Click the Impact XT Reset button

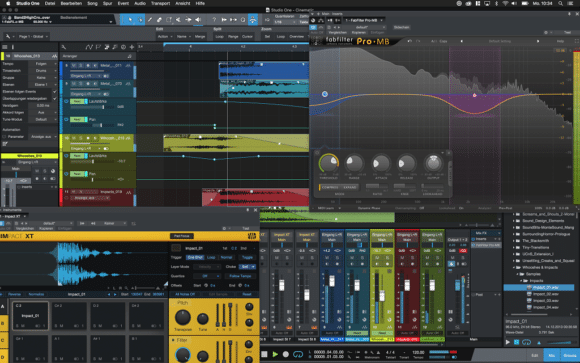tap(247, 295)
